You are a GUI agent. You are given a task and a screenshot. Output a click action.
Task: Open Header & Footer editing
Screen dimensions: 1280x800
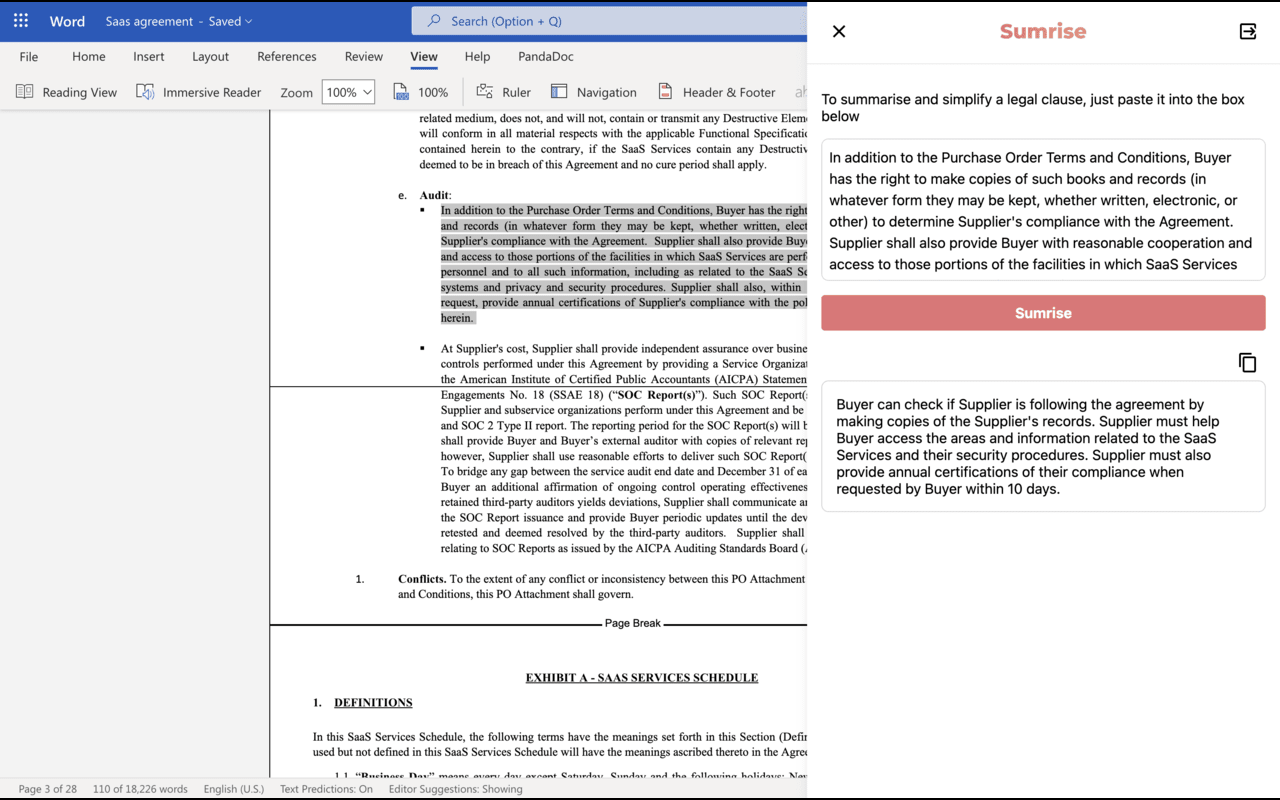[x=716, y=92]
